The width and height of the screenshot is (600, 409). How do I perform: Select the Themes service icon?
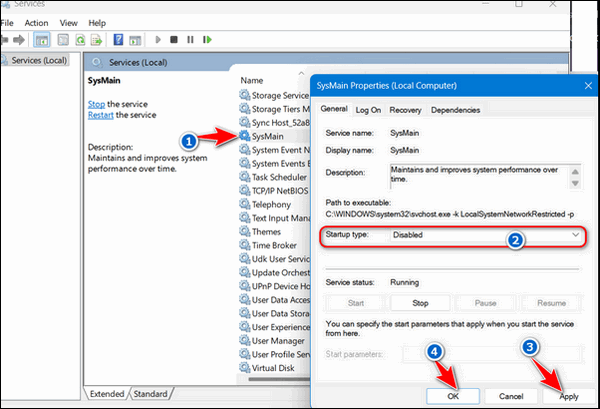[x=245, y=231]
